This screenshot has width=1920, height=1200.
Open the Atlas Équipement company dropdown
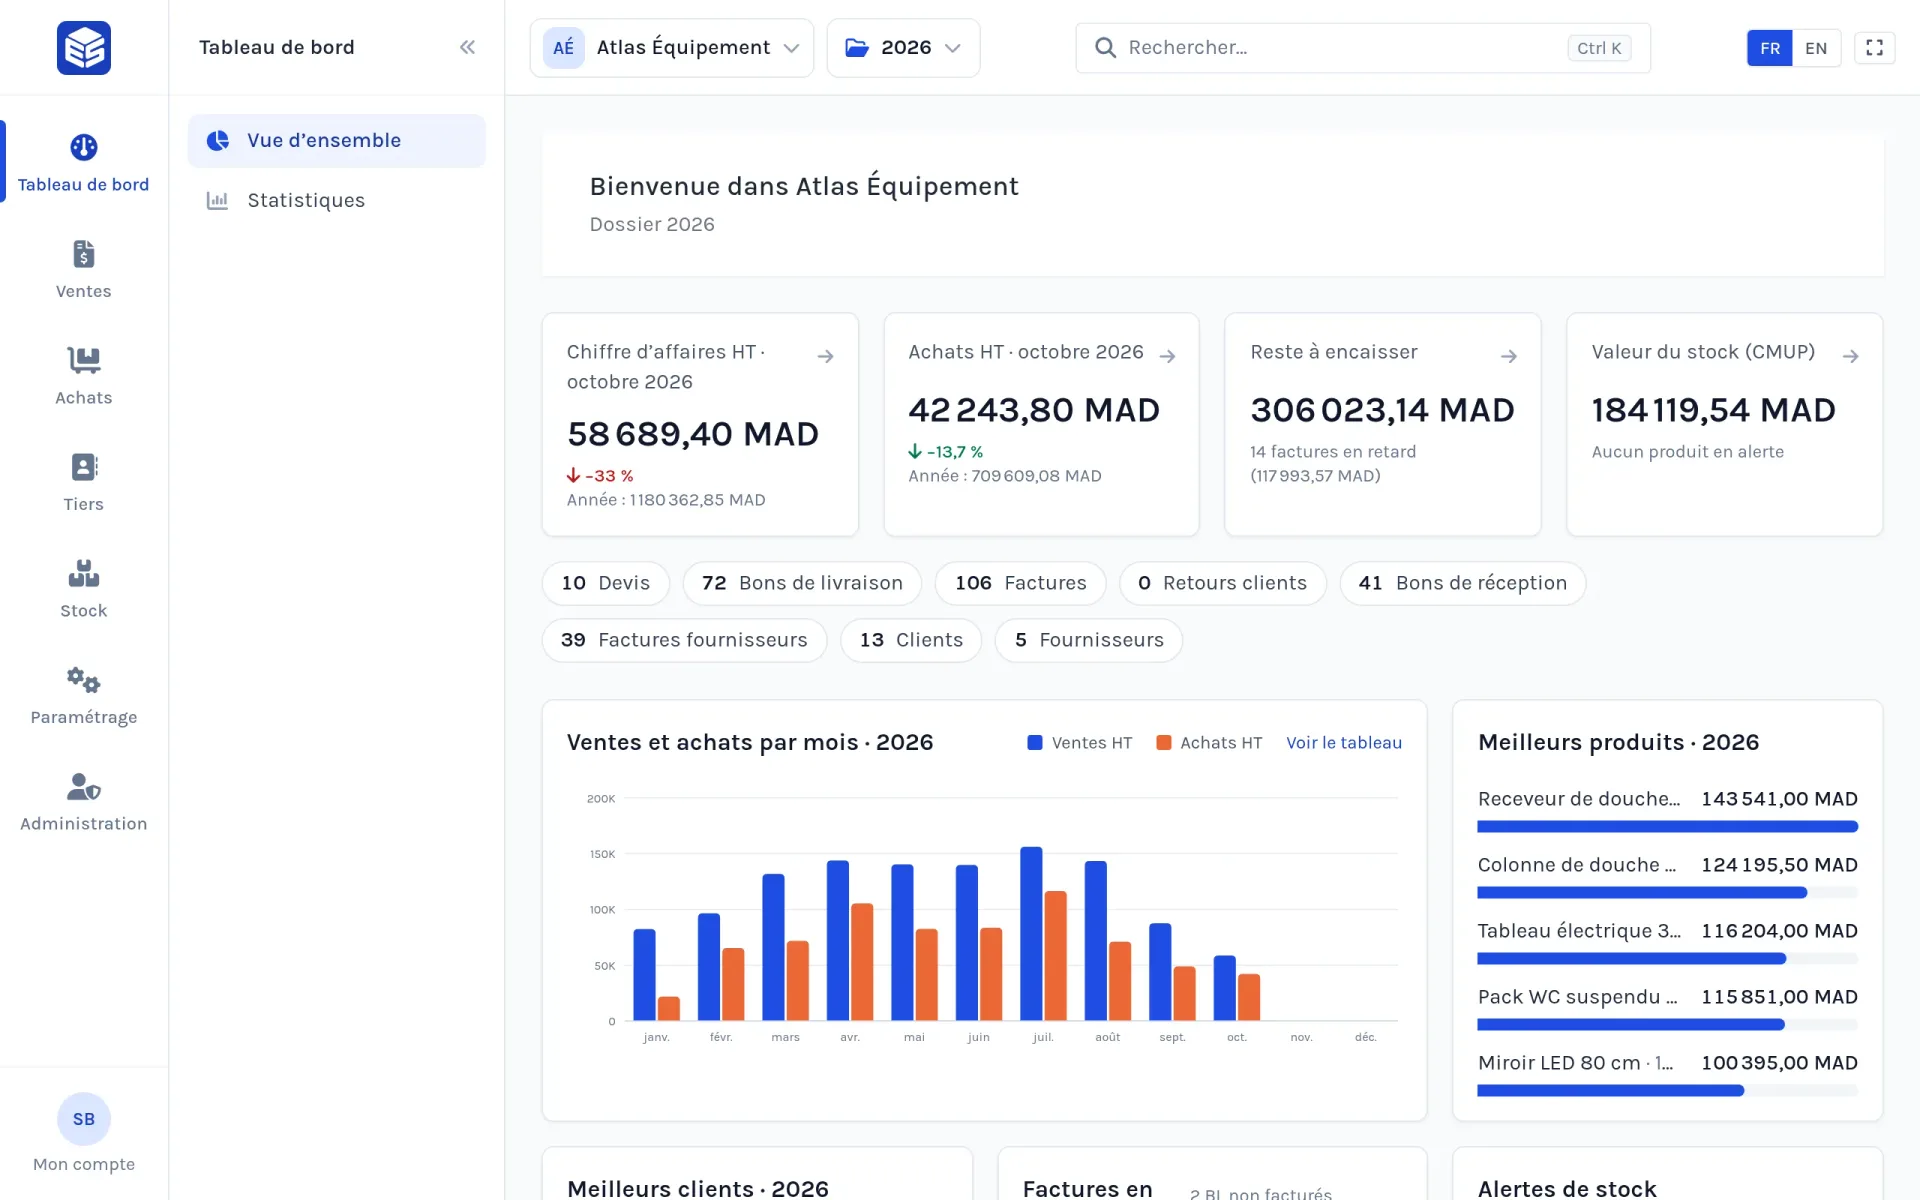[672, 47]
